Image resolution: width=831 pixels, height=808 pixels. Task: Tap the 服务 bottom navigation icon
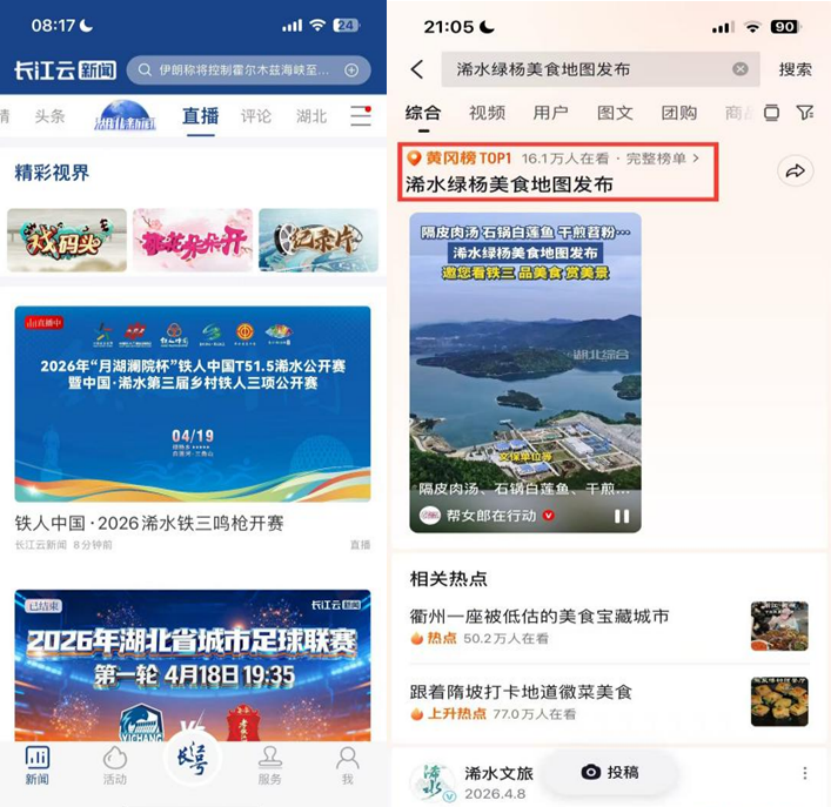pos(270,765)
